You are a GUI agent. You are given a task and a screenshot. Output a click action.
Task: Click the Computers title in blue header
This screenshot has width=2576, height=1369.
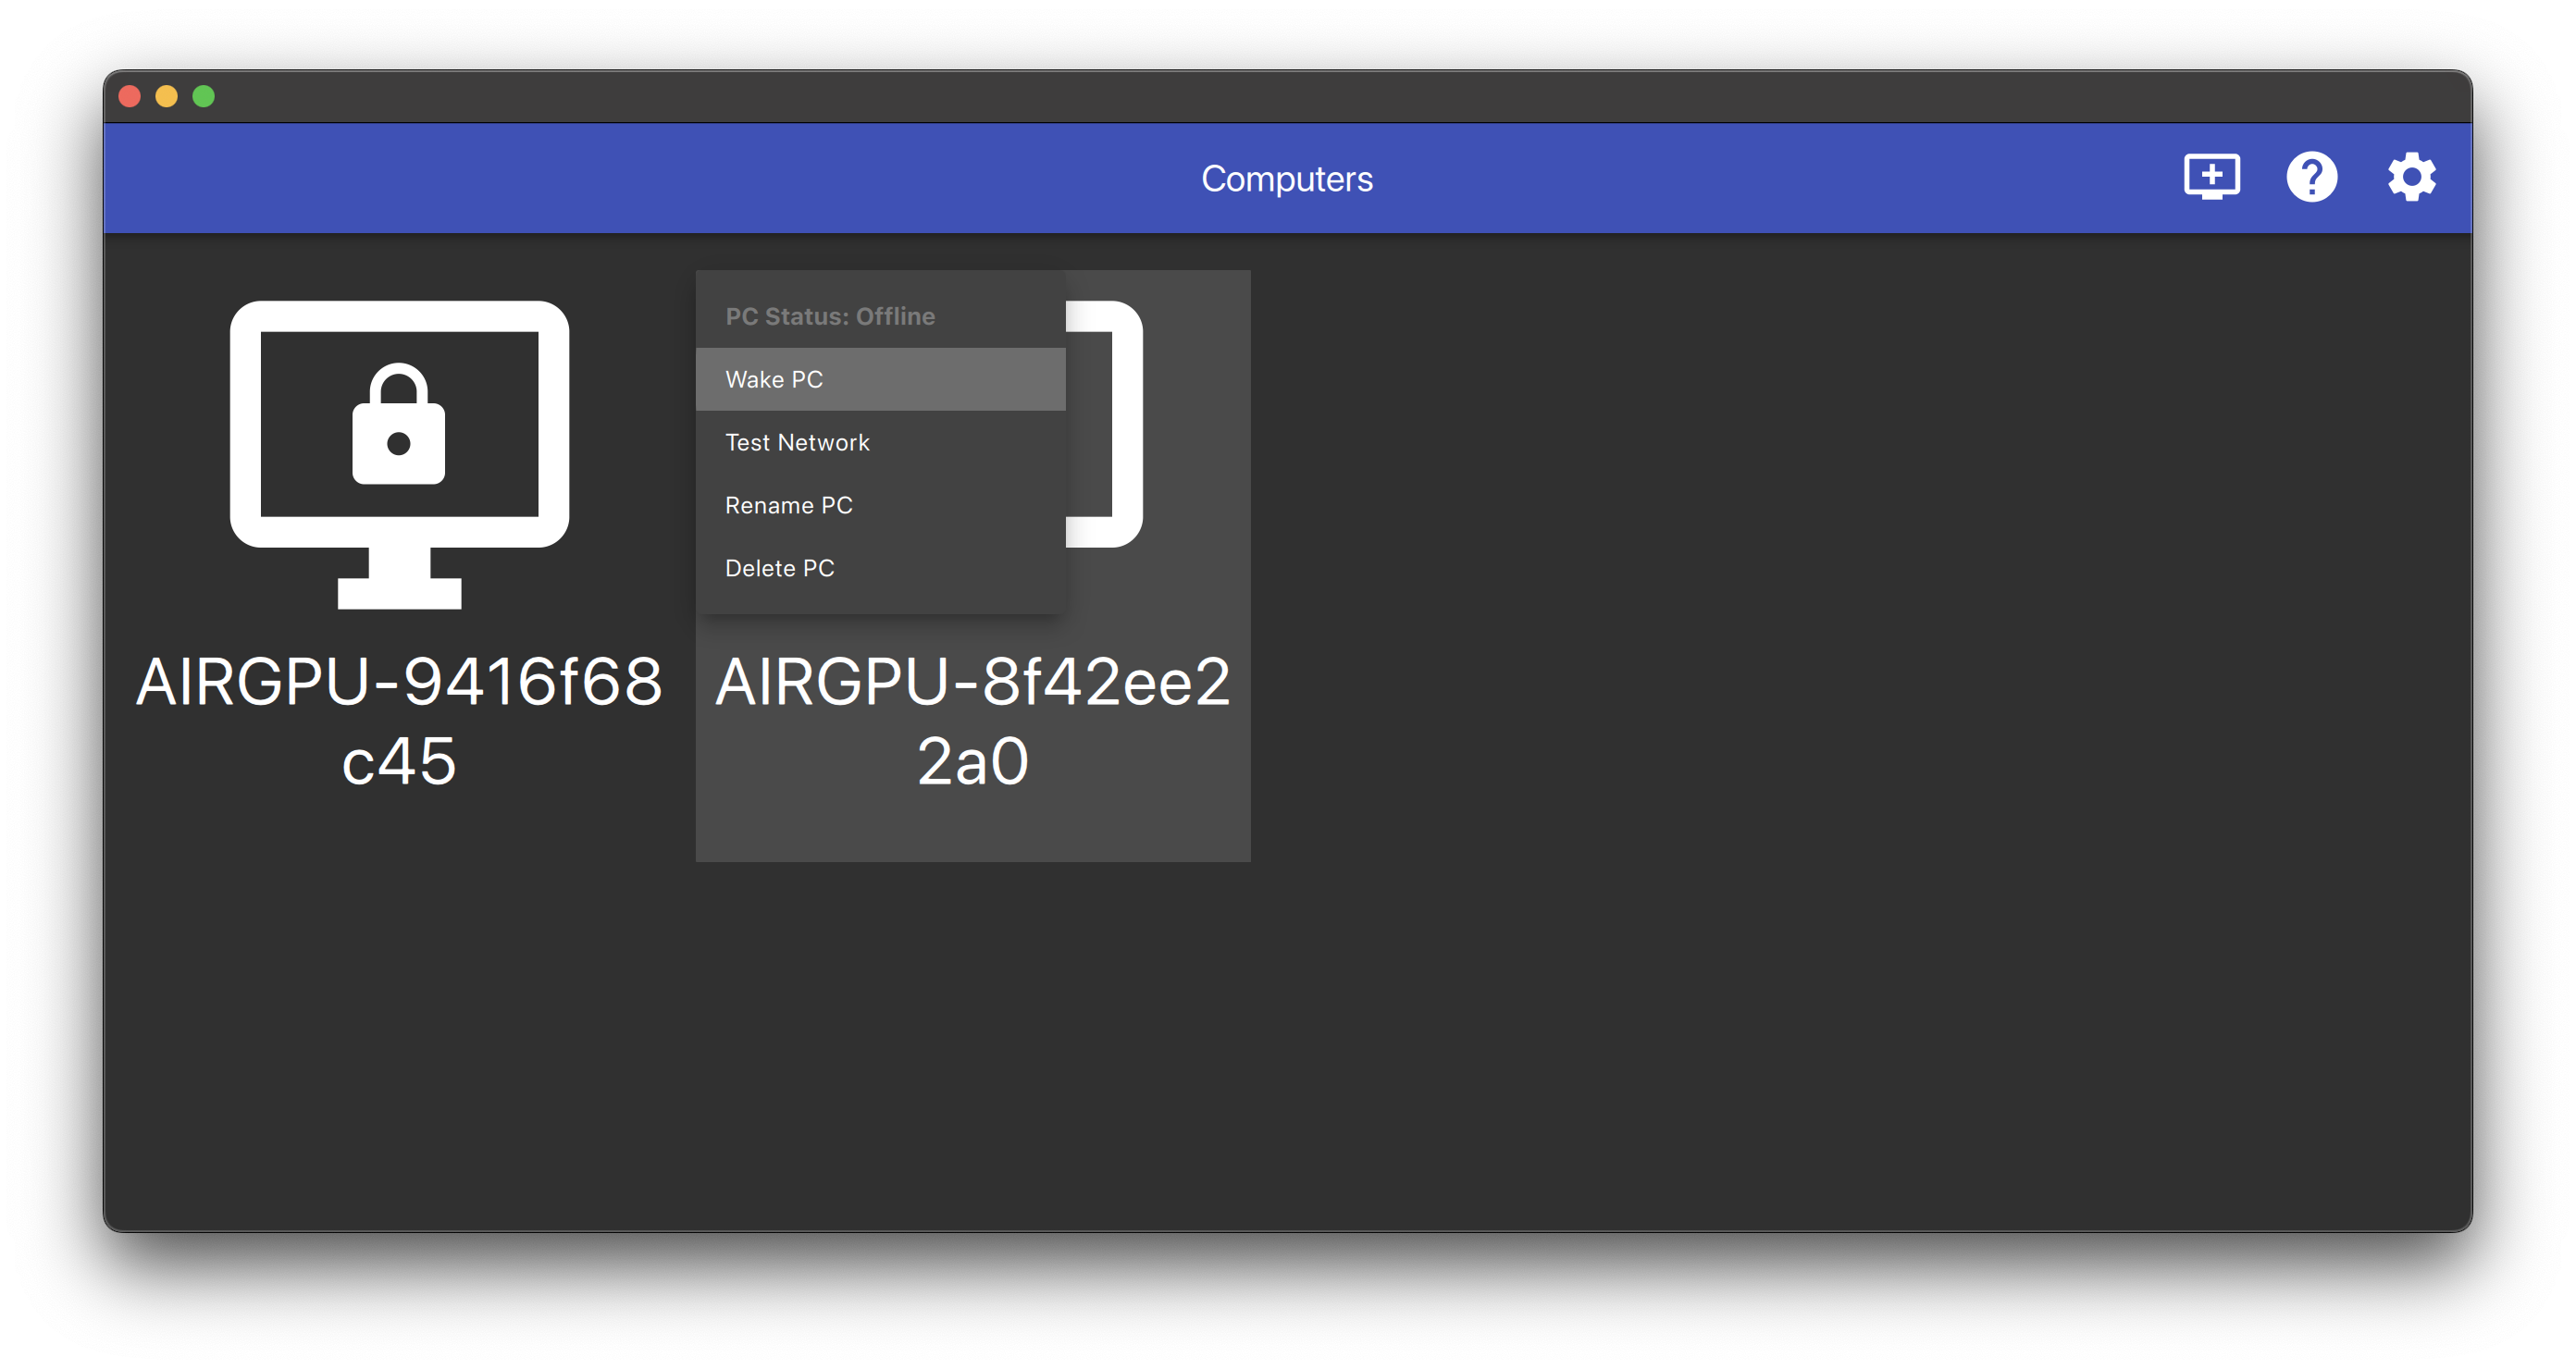pos(1286,179)
